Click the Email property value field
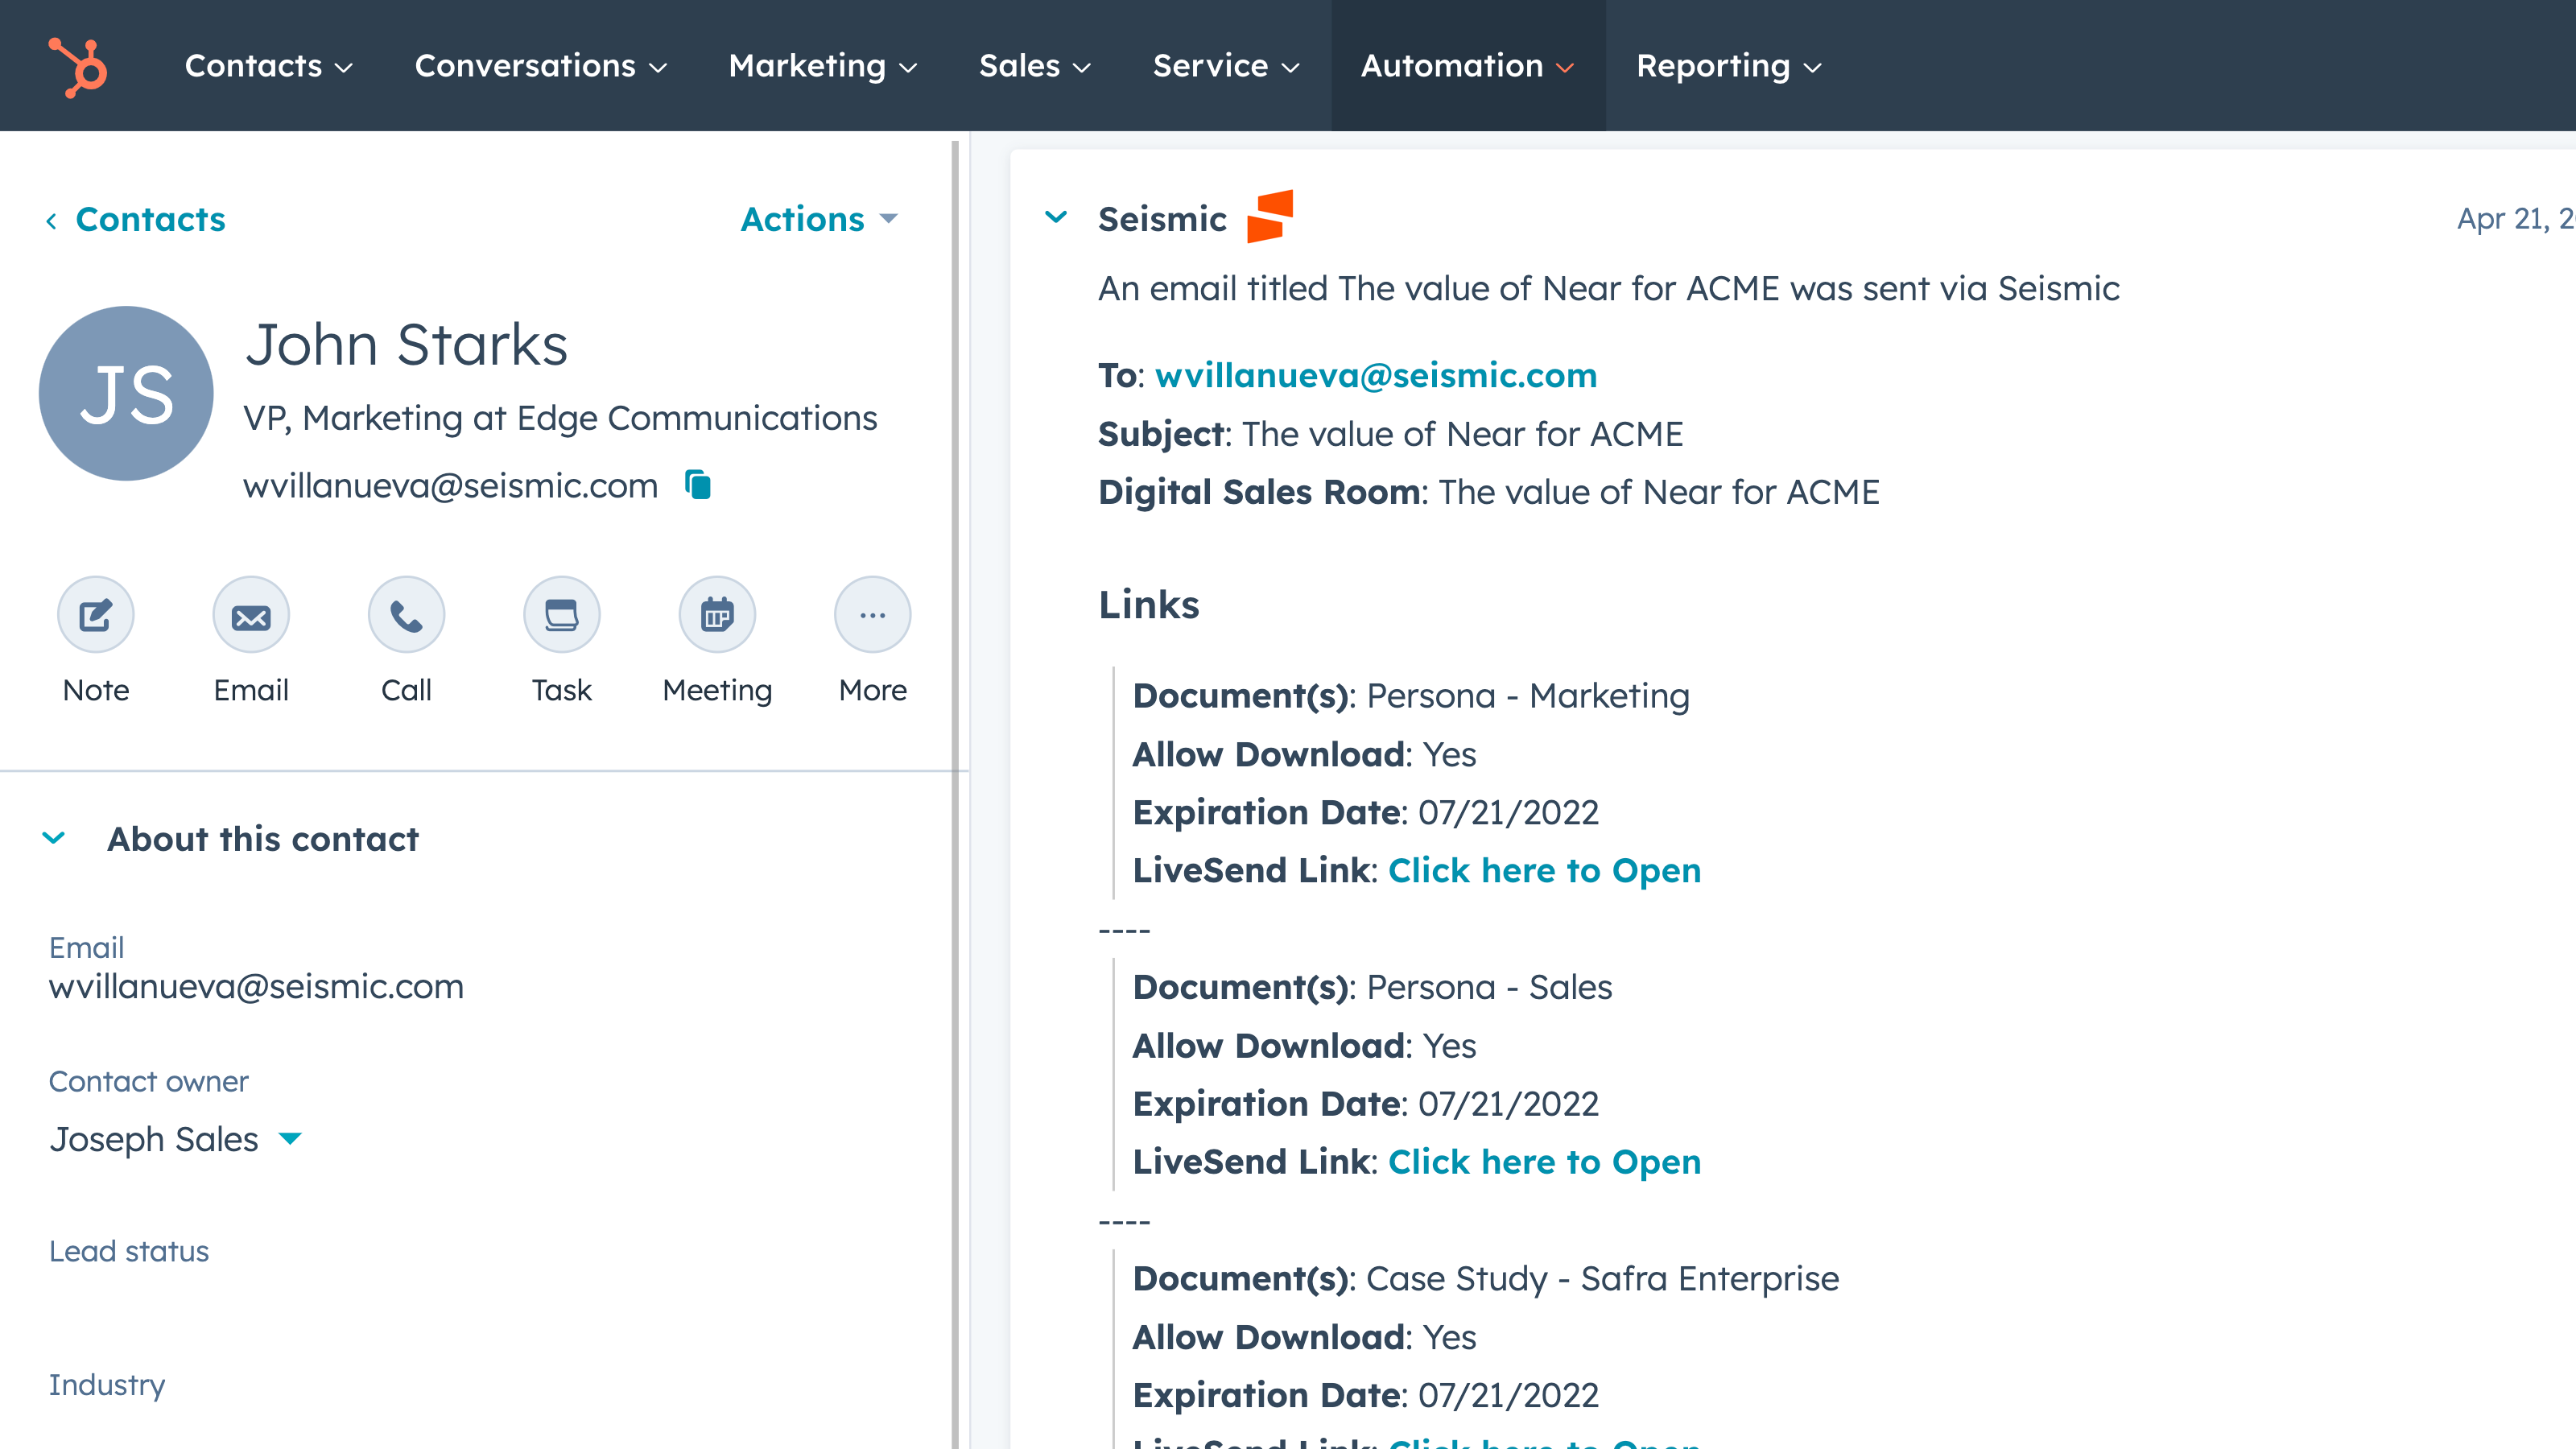This screenshot has width=2576, height=1449. coord(256,987)
